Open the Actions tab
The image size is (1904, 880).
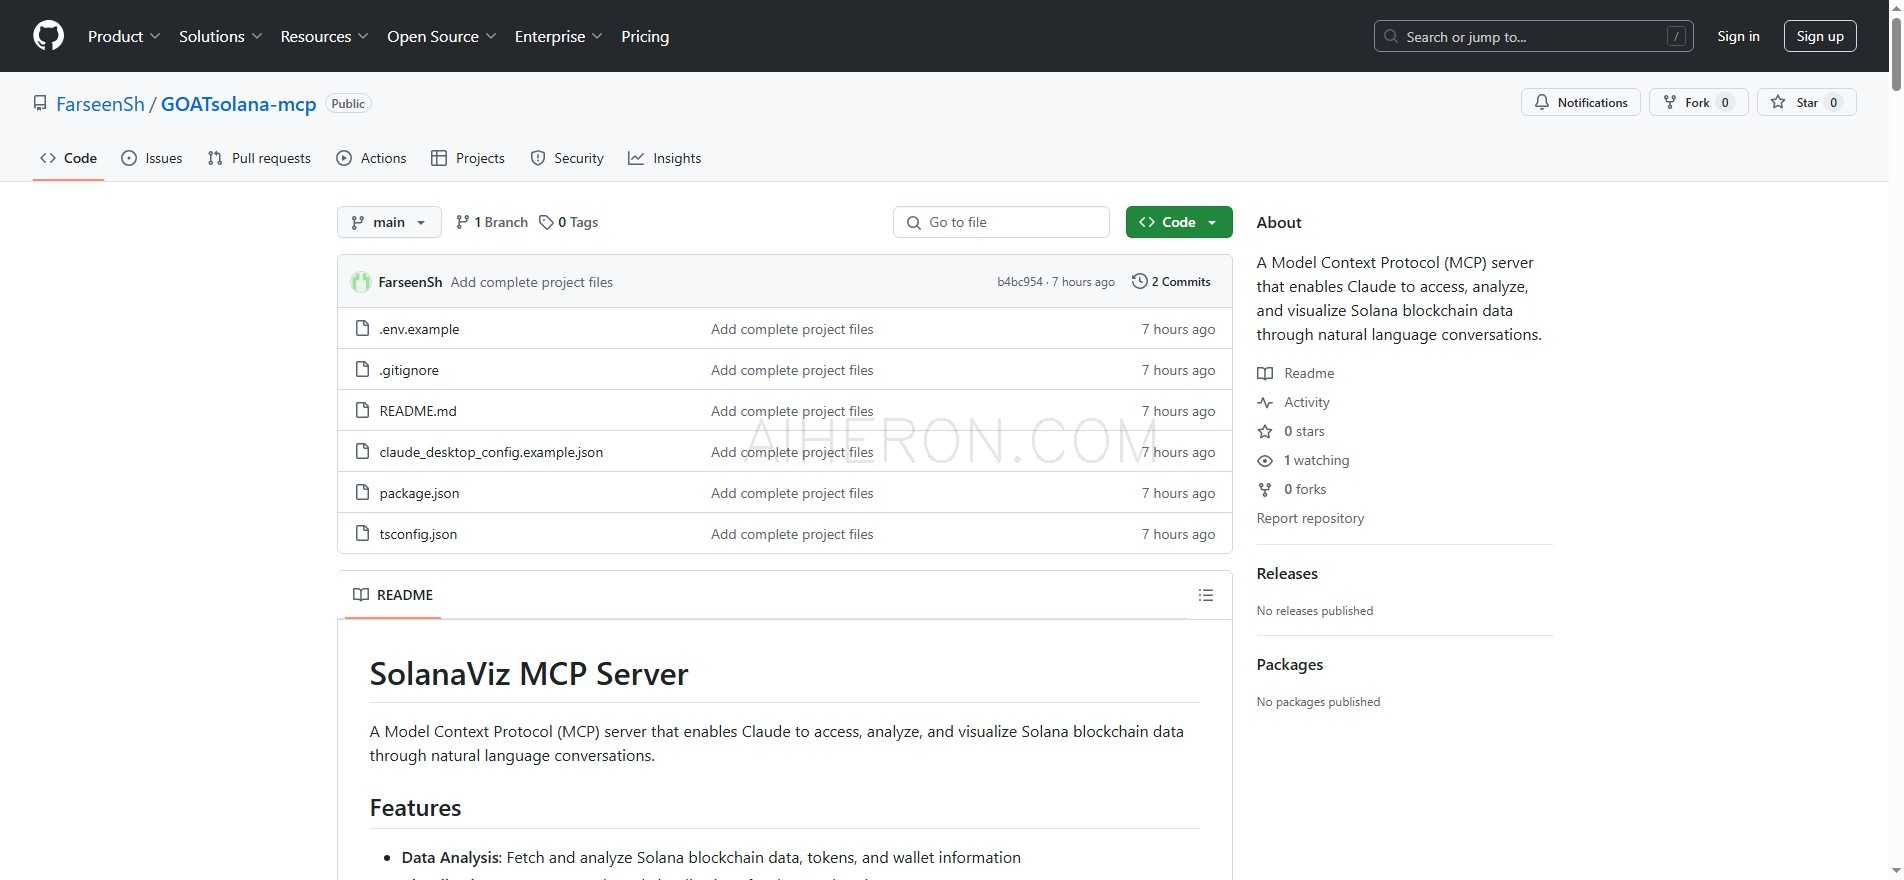pyautogui.click(x=371, y=158)
